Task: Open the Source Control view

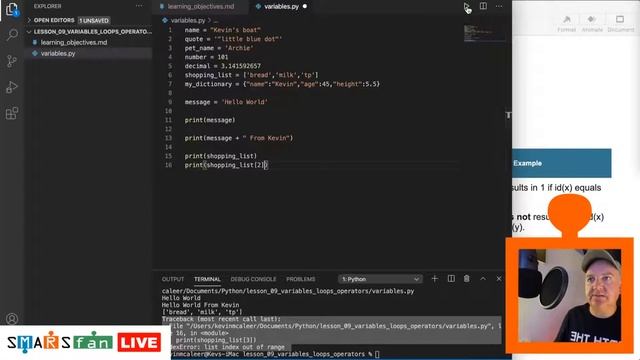Action: [x=12, y=61]
